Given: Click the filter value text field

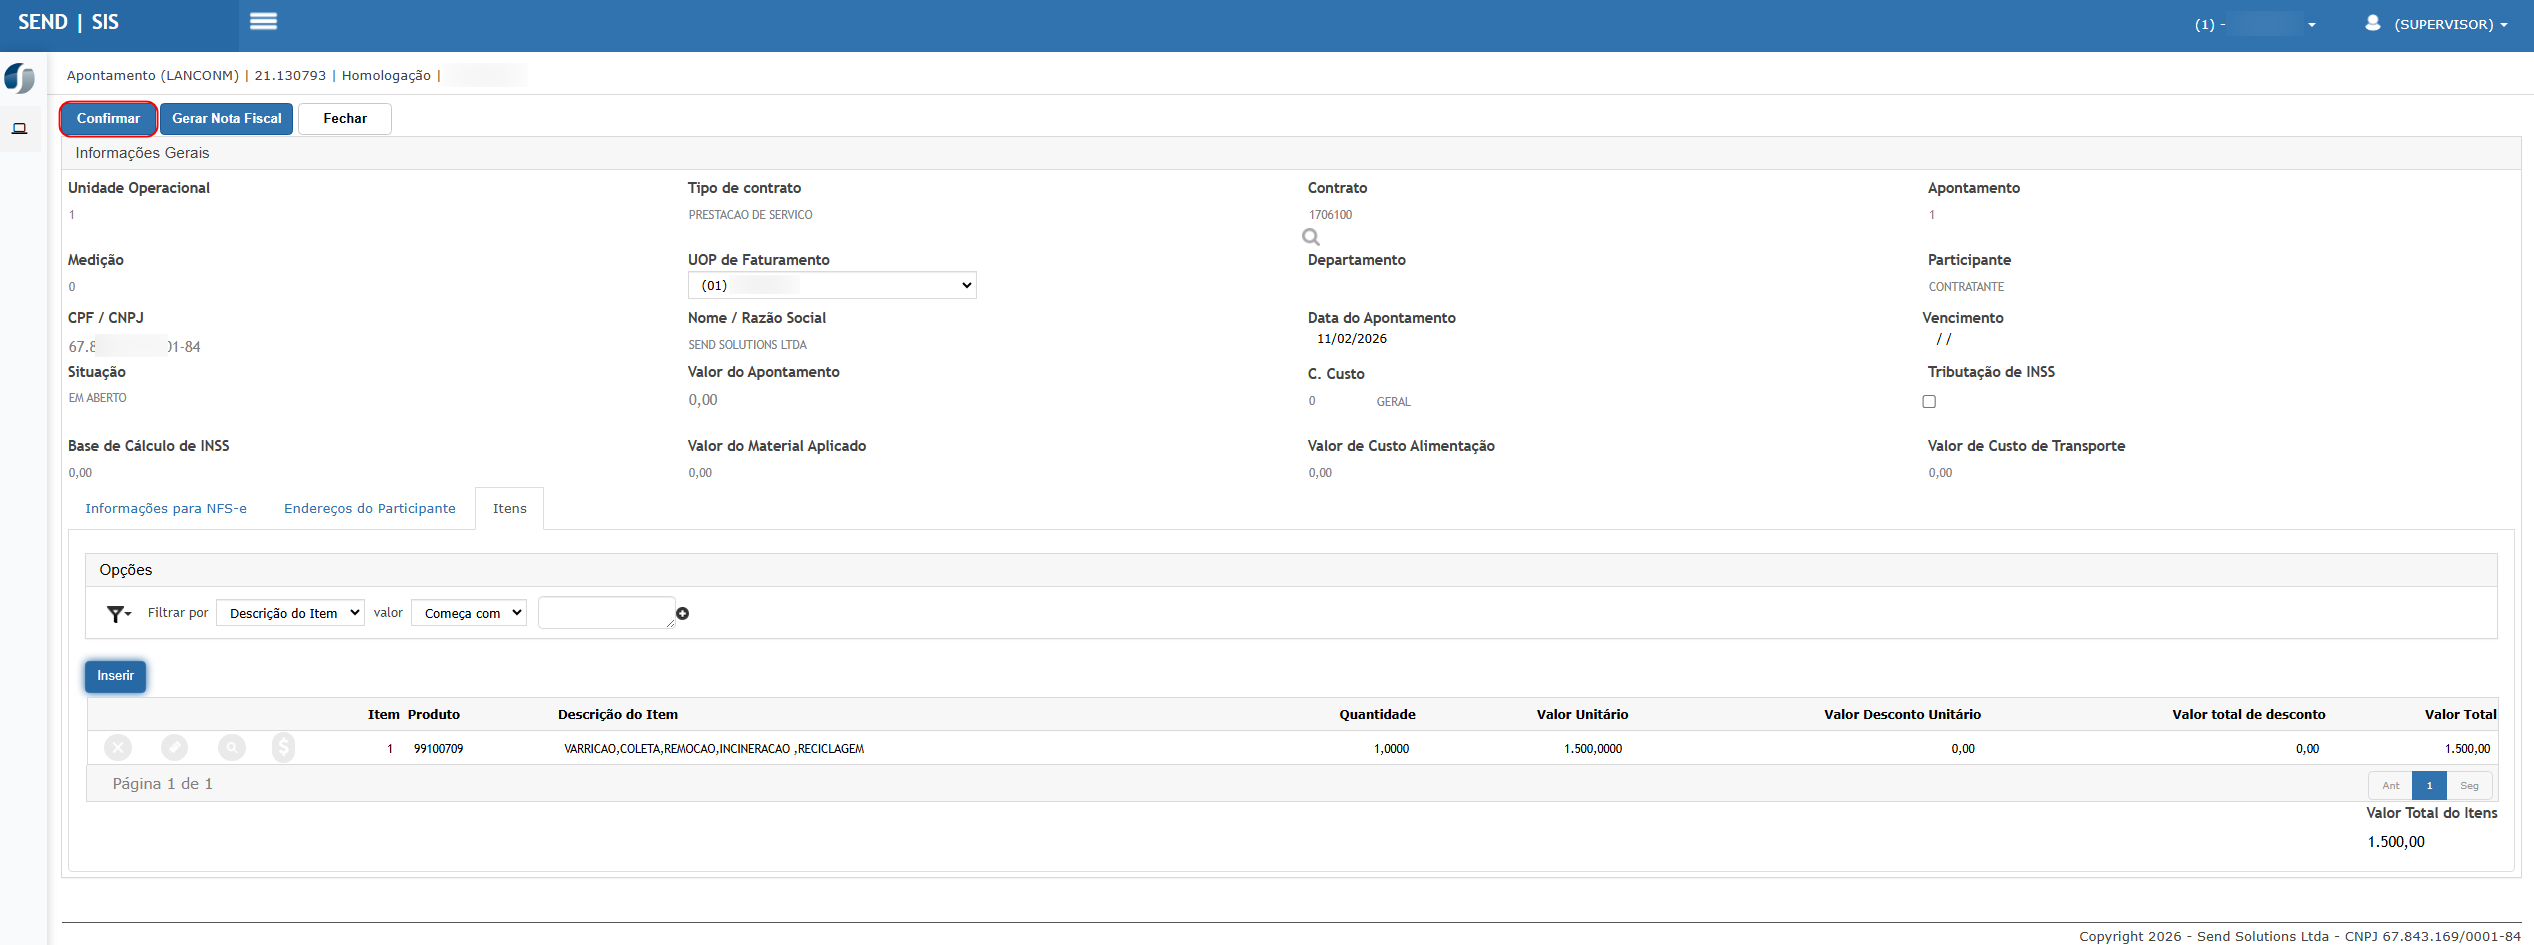Looking at the screenshot, I should pos(606,613).
